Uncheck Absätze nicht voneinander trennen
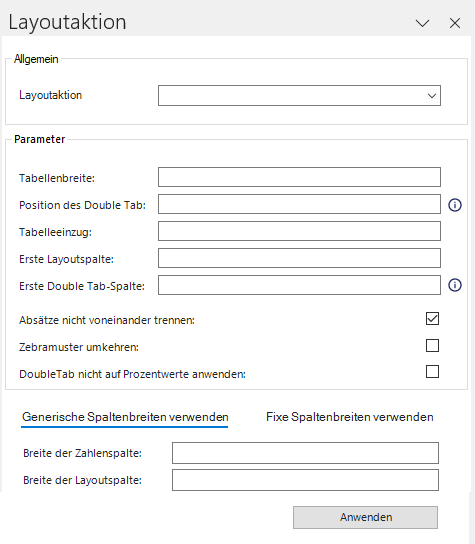Screen dimensions: 475x544 tap(432, 318)
